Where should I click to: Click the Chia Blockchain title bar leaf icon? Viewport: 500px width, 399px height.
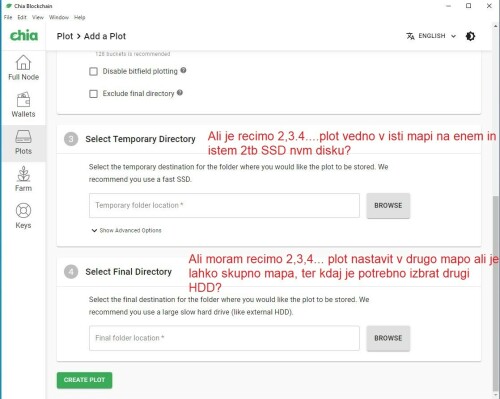point(9,6)
